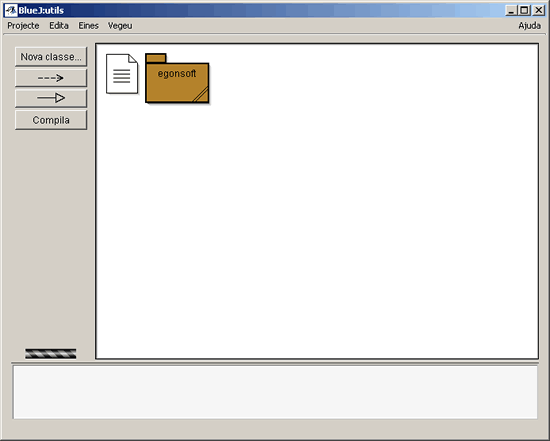Select the README text document icon

[122, 74]
